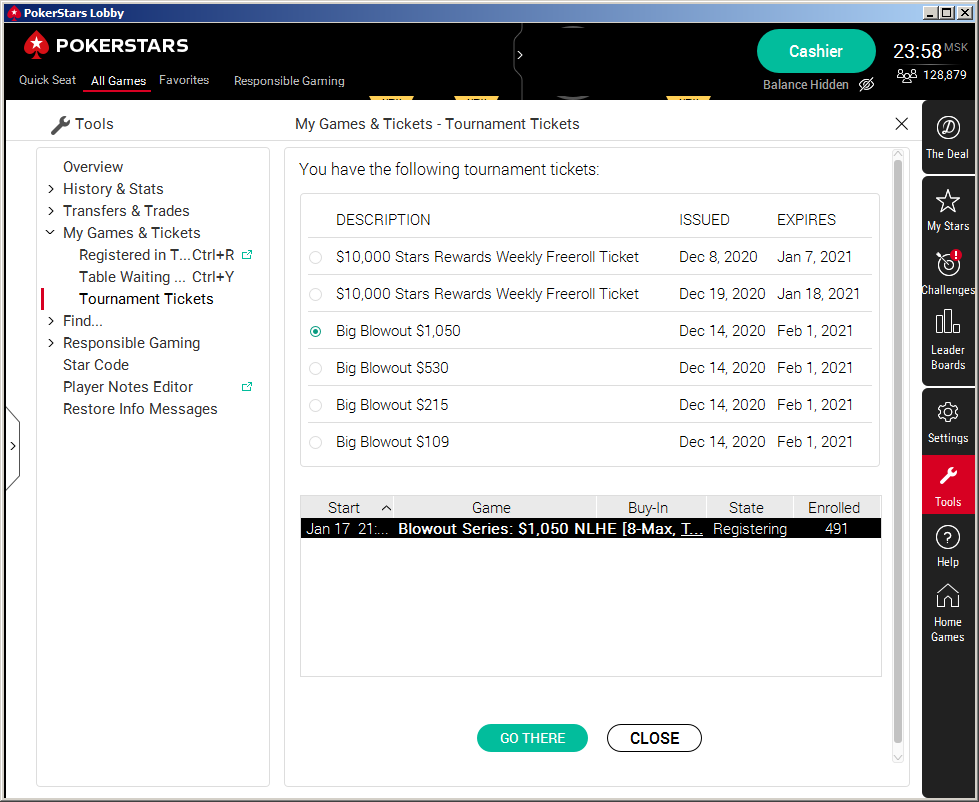The width and height of the screenshot is (979, 802).
Task: Select Weekly Freeroll Ticket issued Dec 19
Action: tap(316, 294)
